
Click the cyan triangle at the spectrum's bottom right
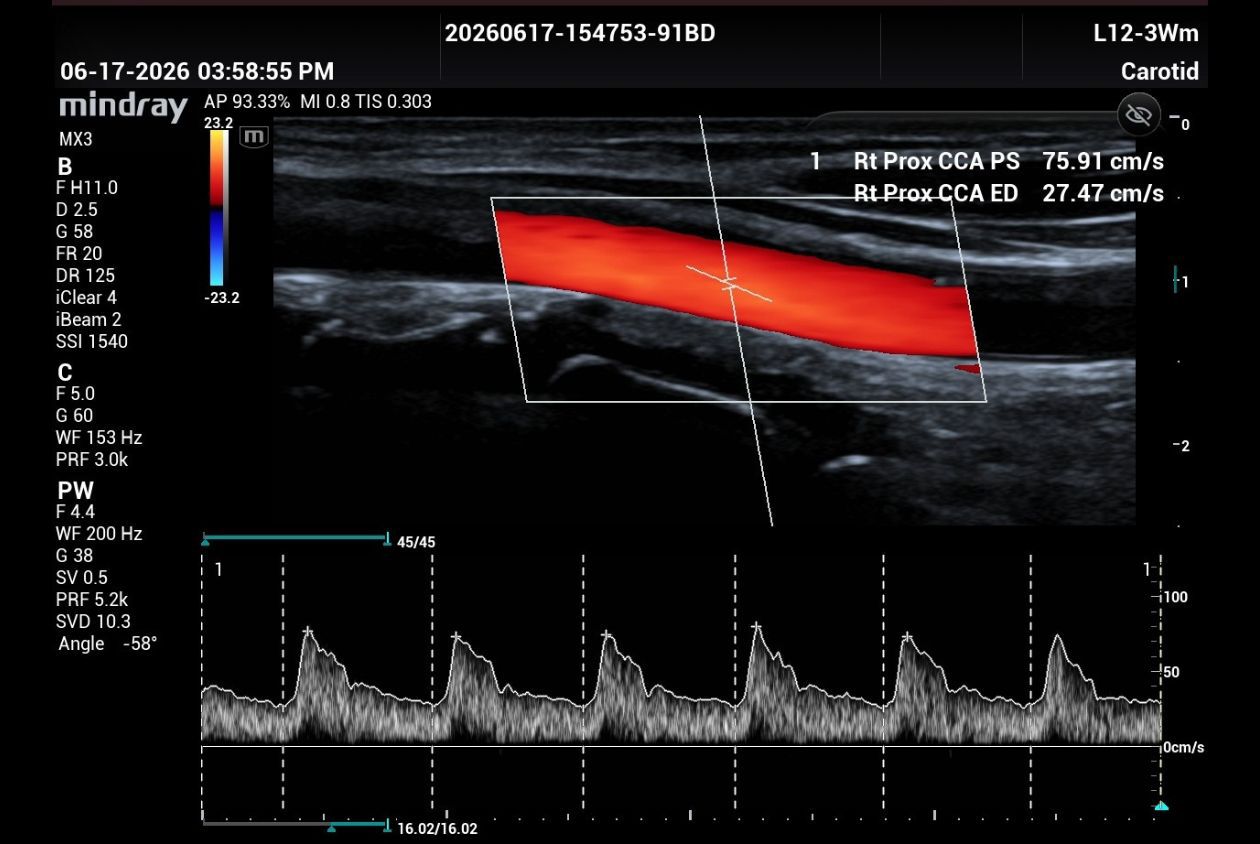pyautogui.click(x=1161, y=805)
